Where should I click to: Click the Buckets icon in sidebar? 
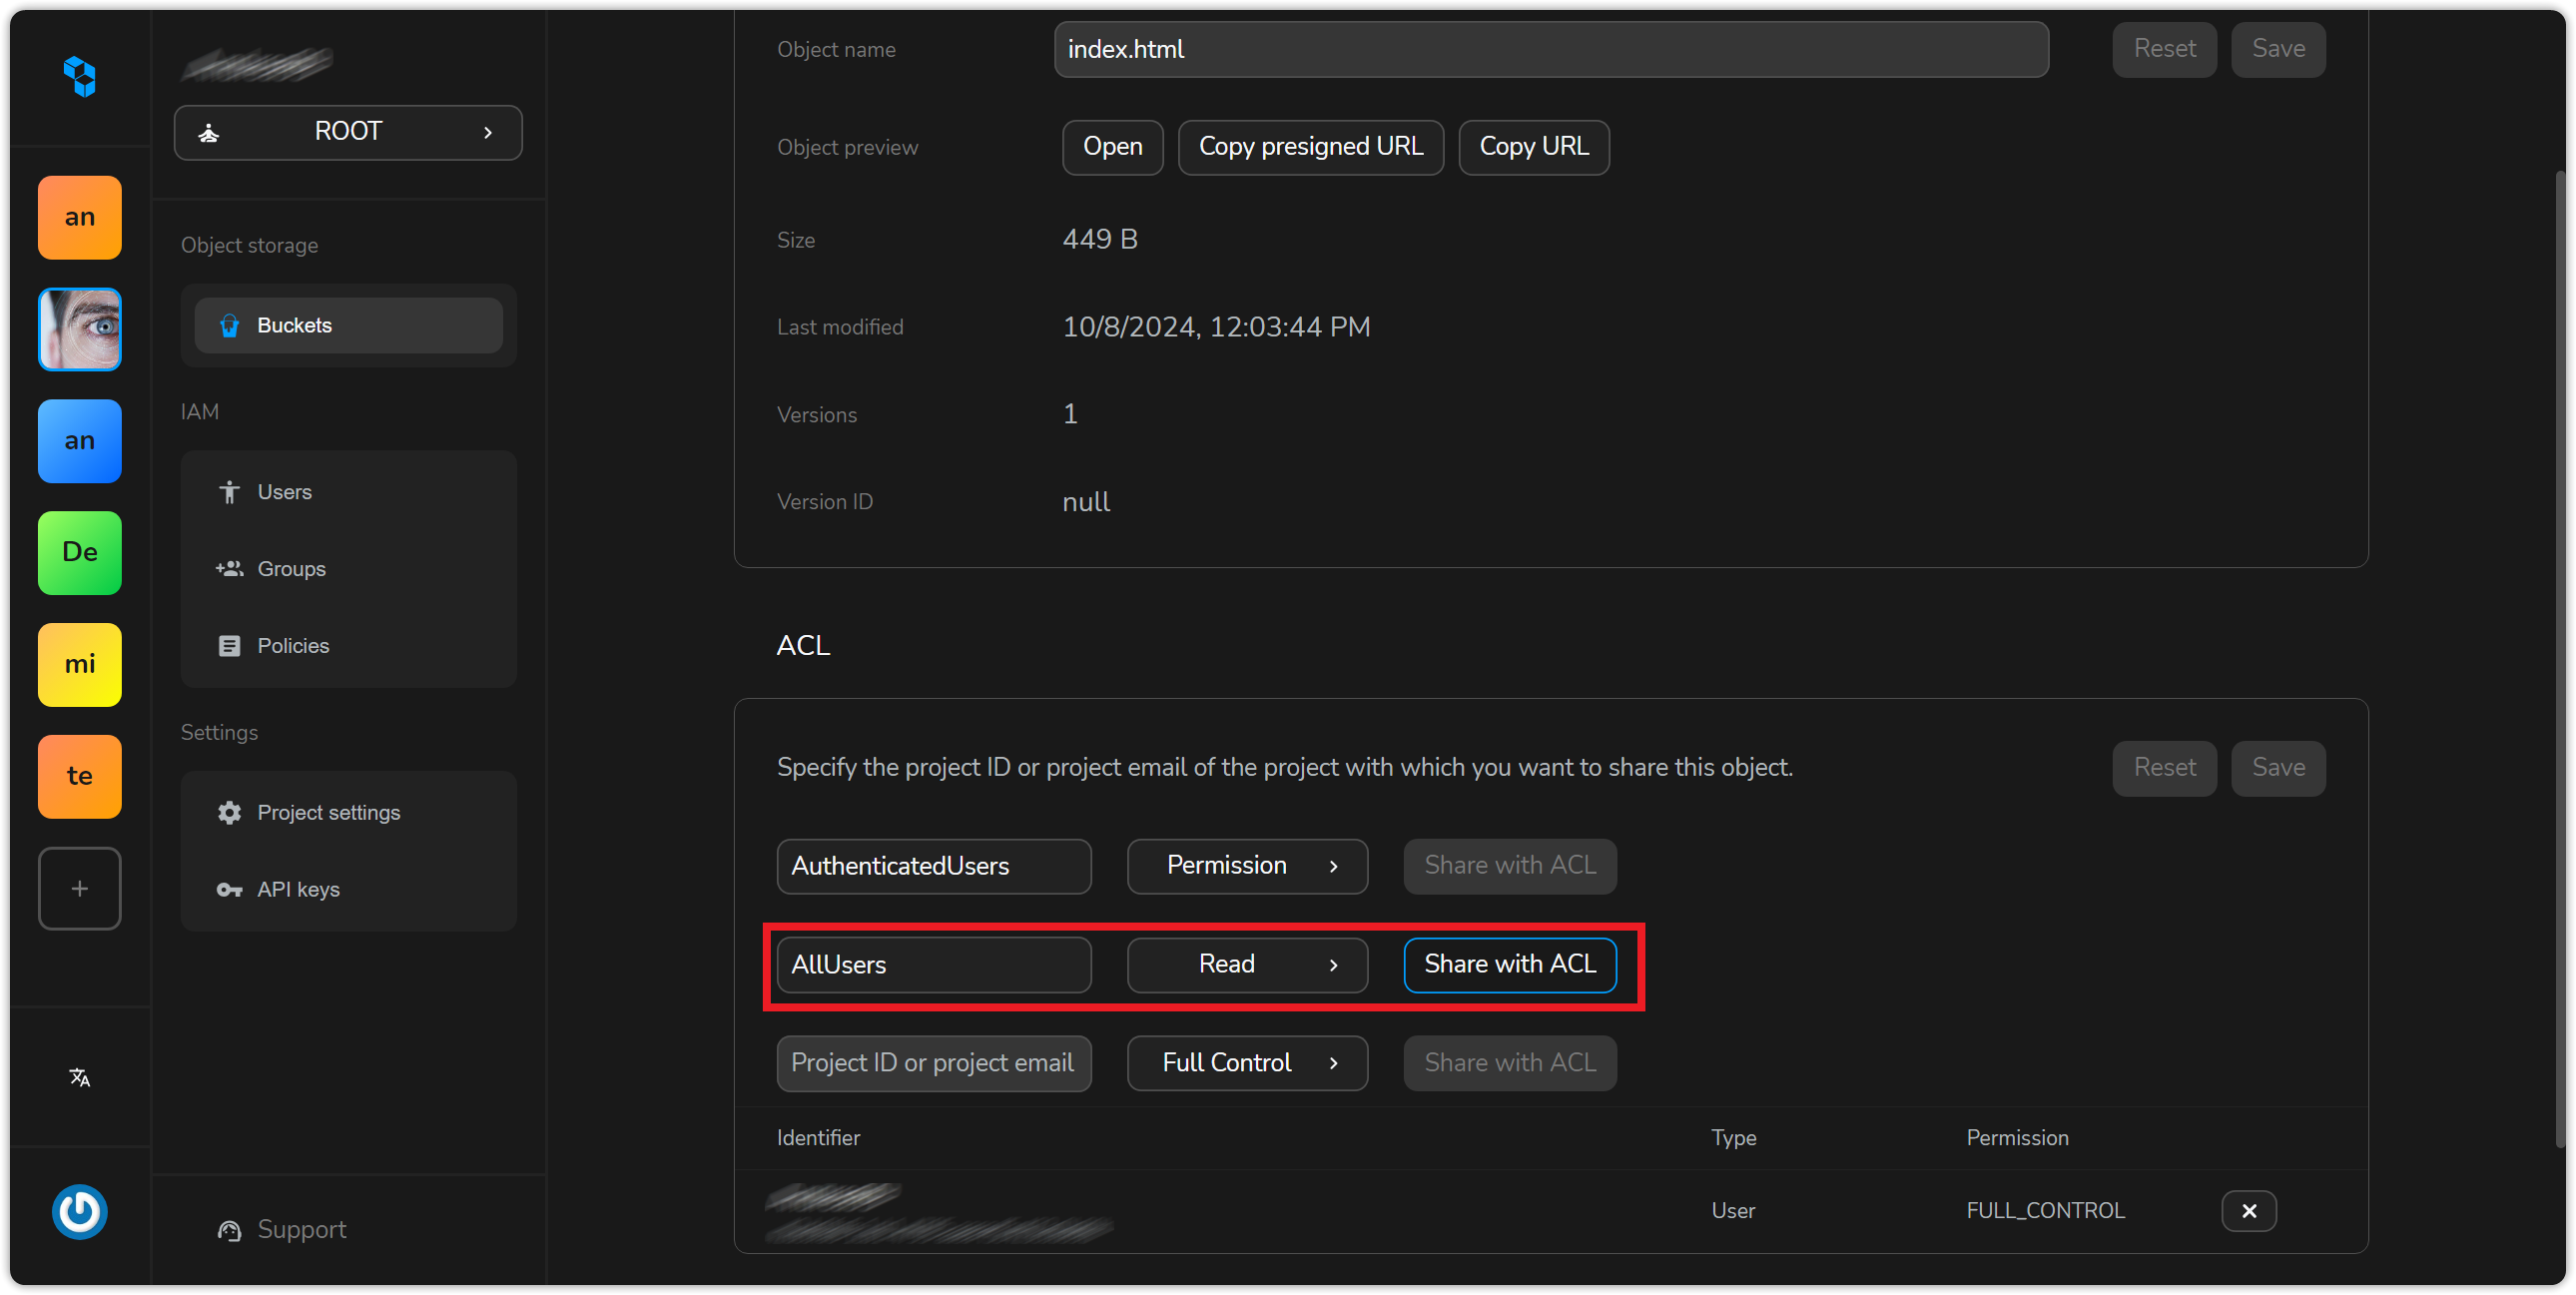(230, 325)
